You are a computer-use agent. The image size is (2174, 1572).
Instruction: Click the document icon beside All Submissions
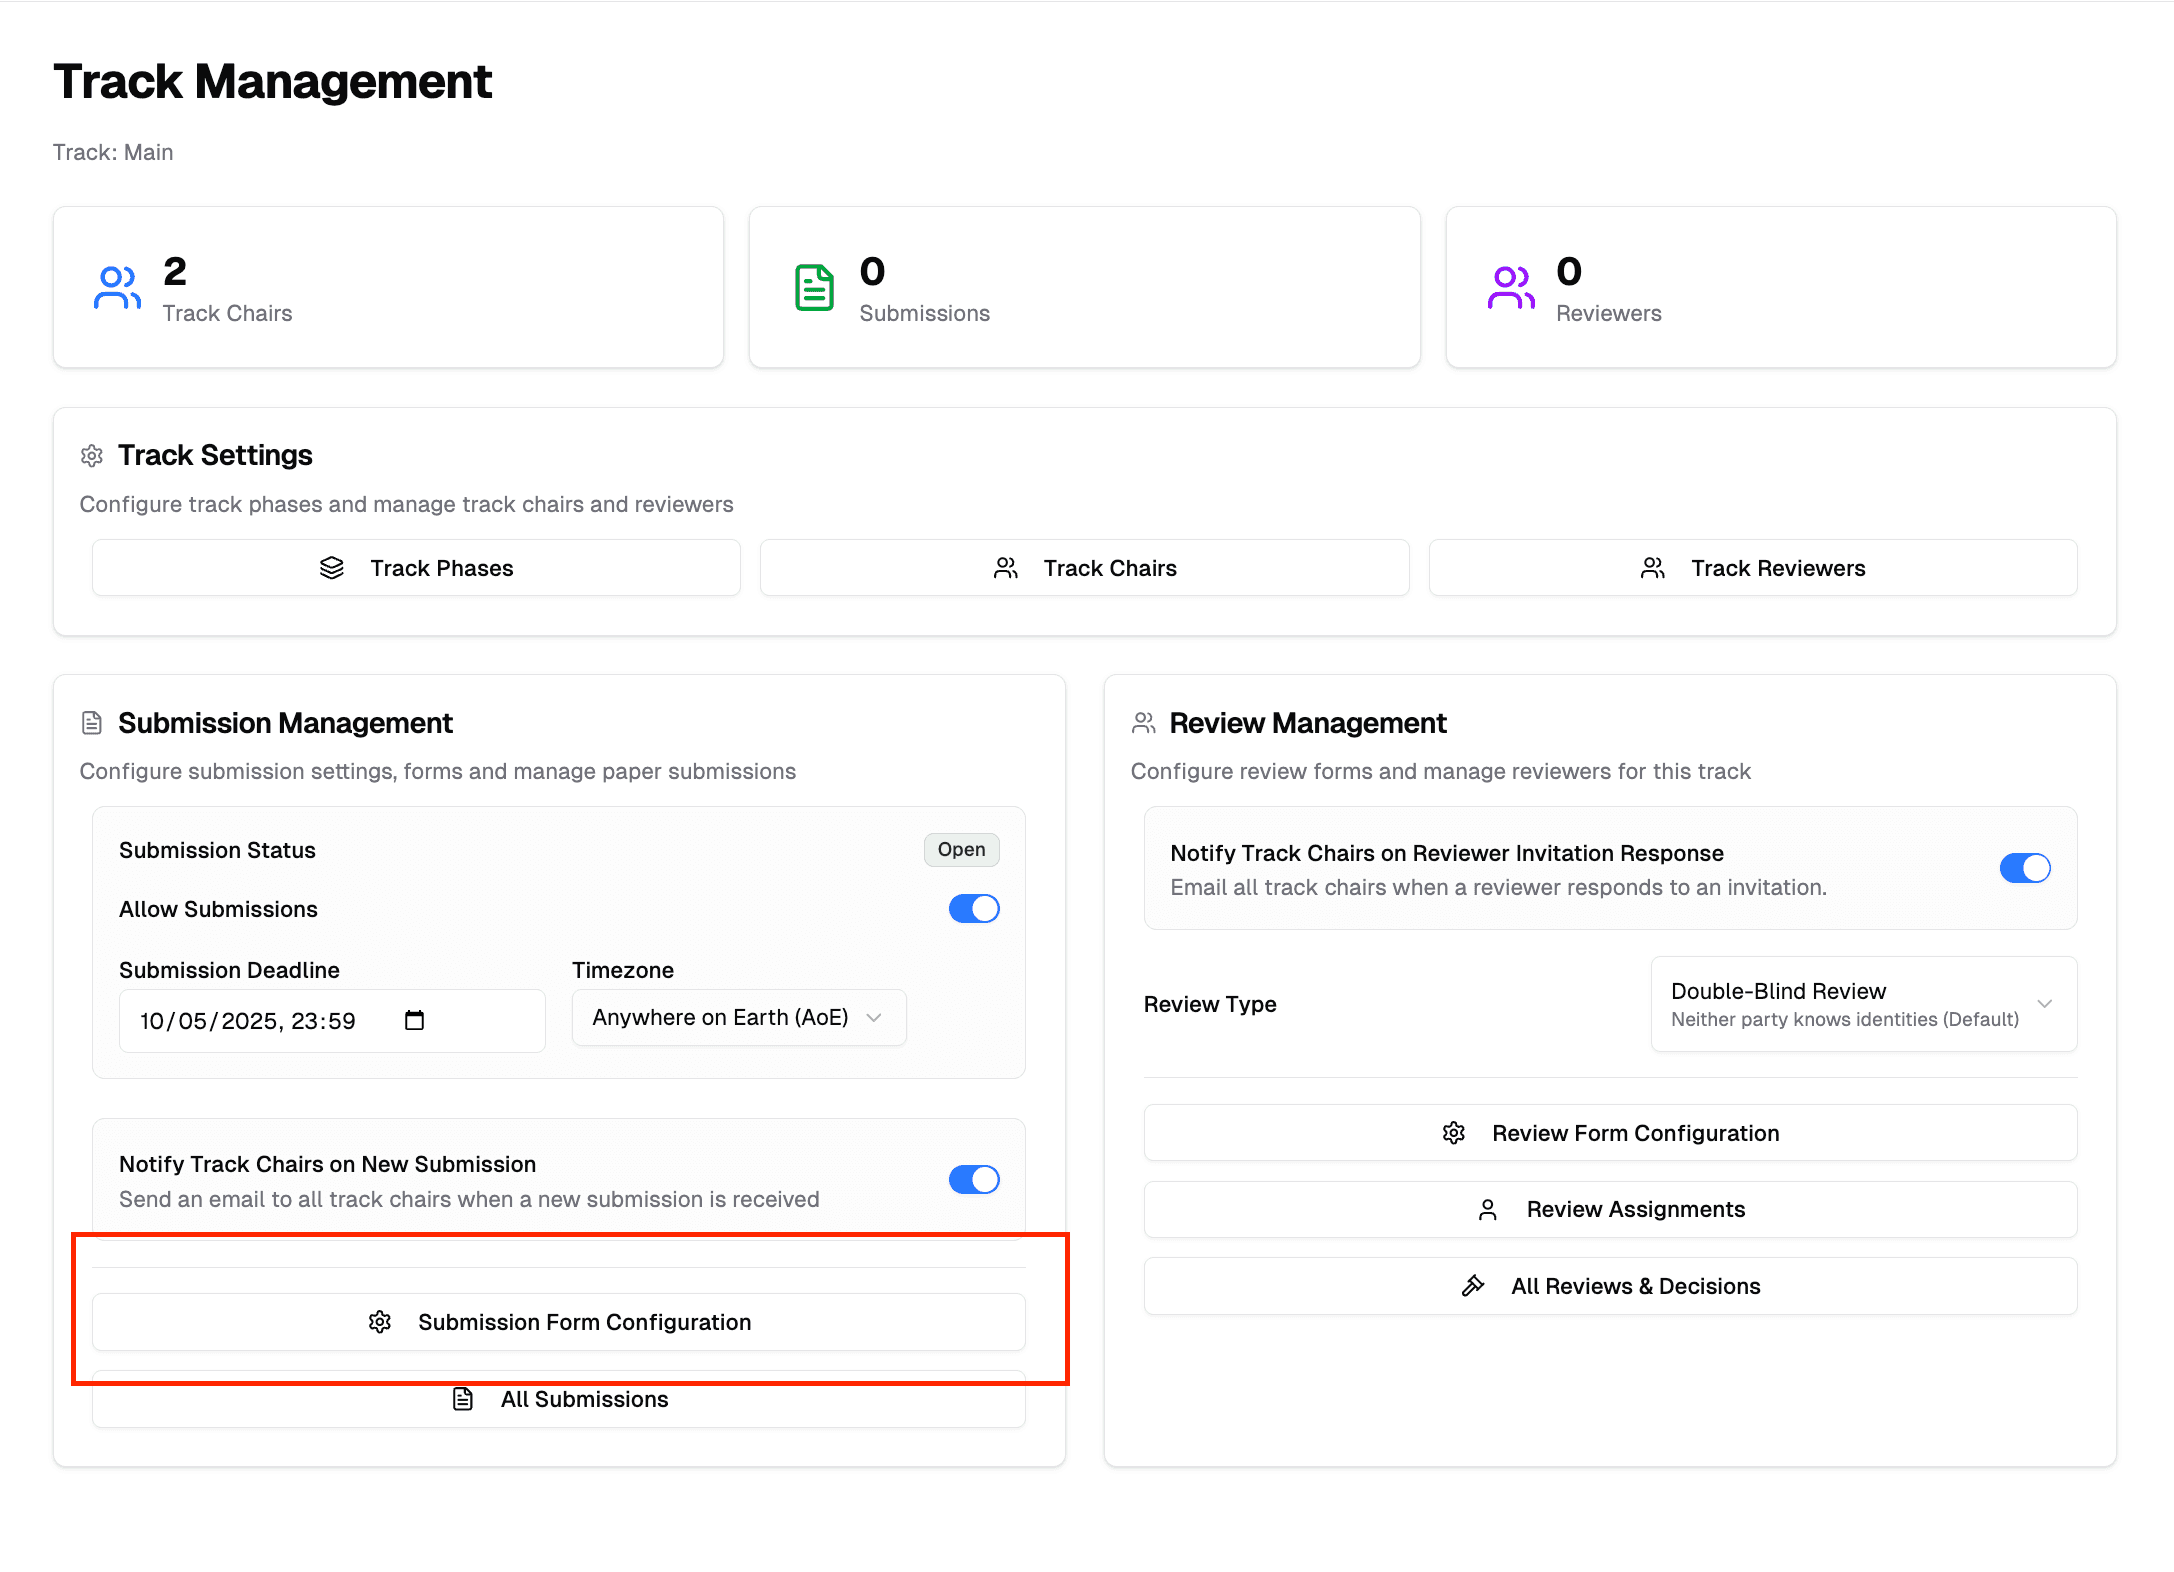coord(463,1399)
